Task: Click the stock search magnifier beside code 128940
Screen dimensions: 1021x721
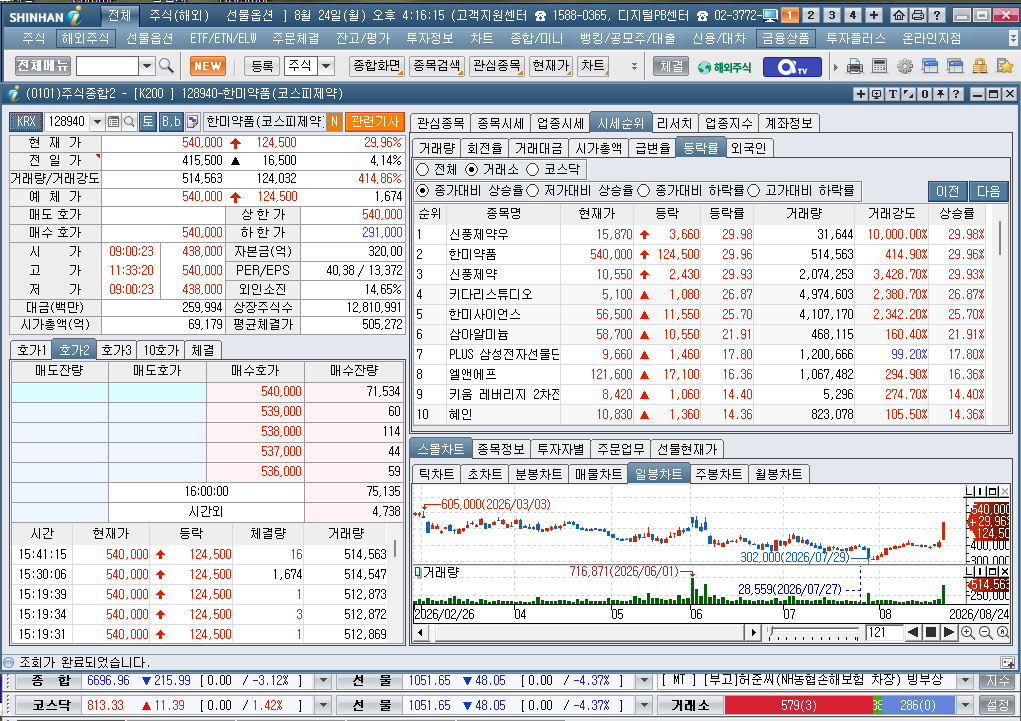Action: [x=129, y=121]
